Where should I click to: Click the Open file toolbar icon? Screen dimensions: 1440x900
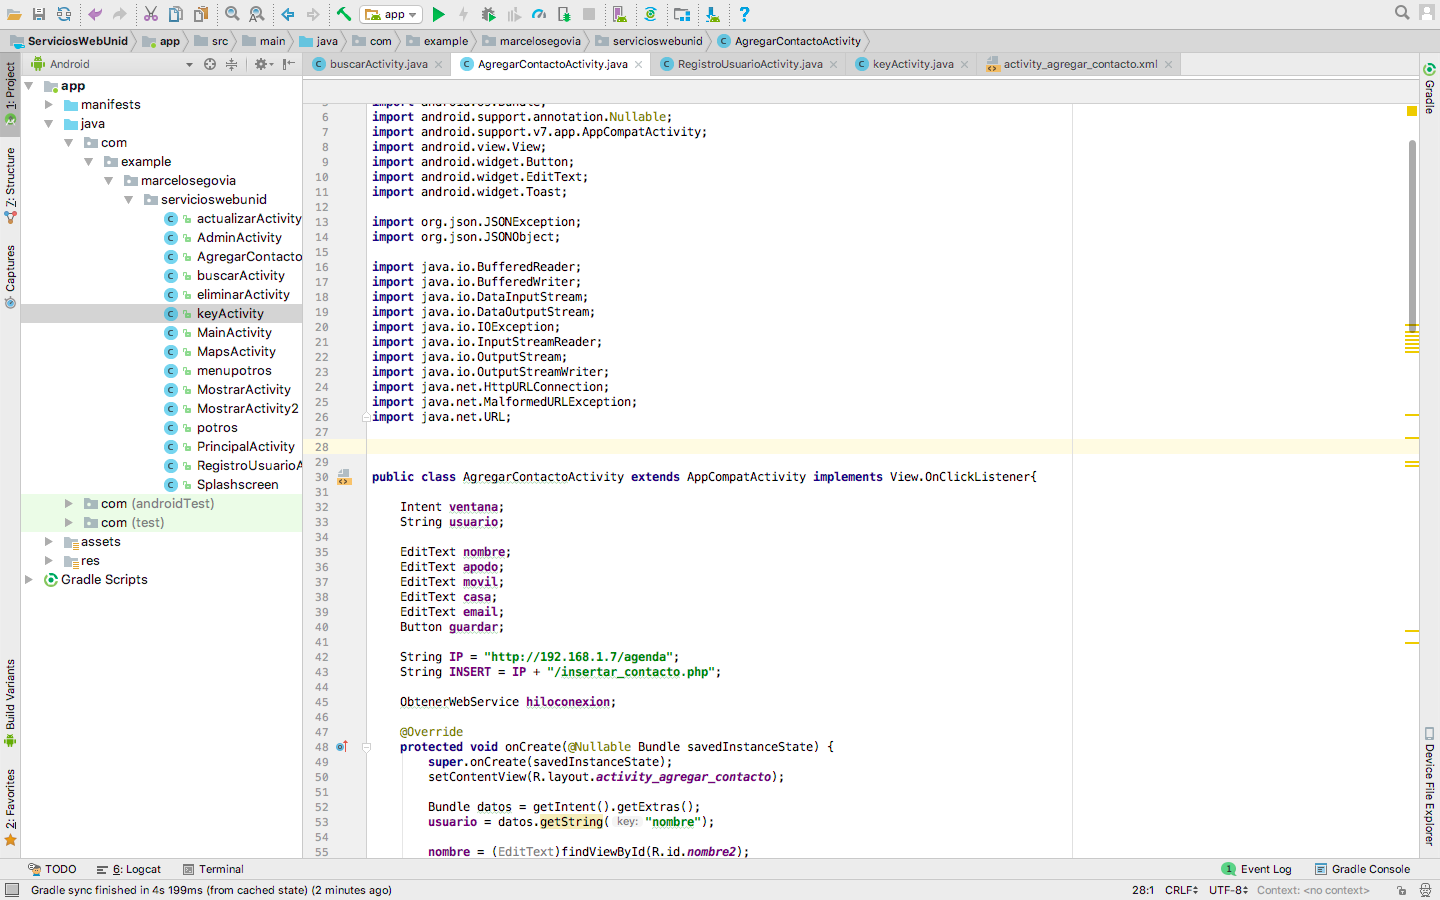tap(14, 14)
